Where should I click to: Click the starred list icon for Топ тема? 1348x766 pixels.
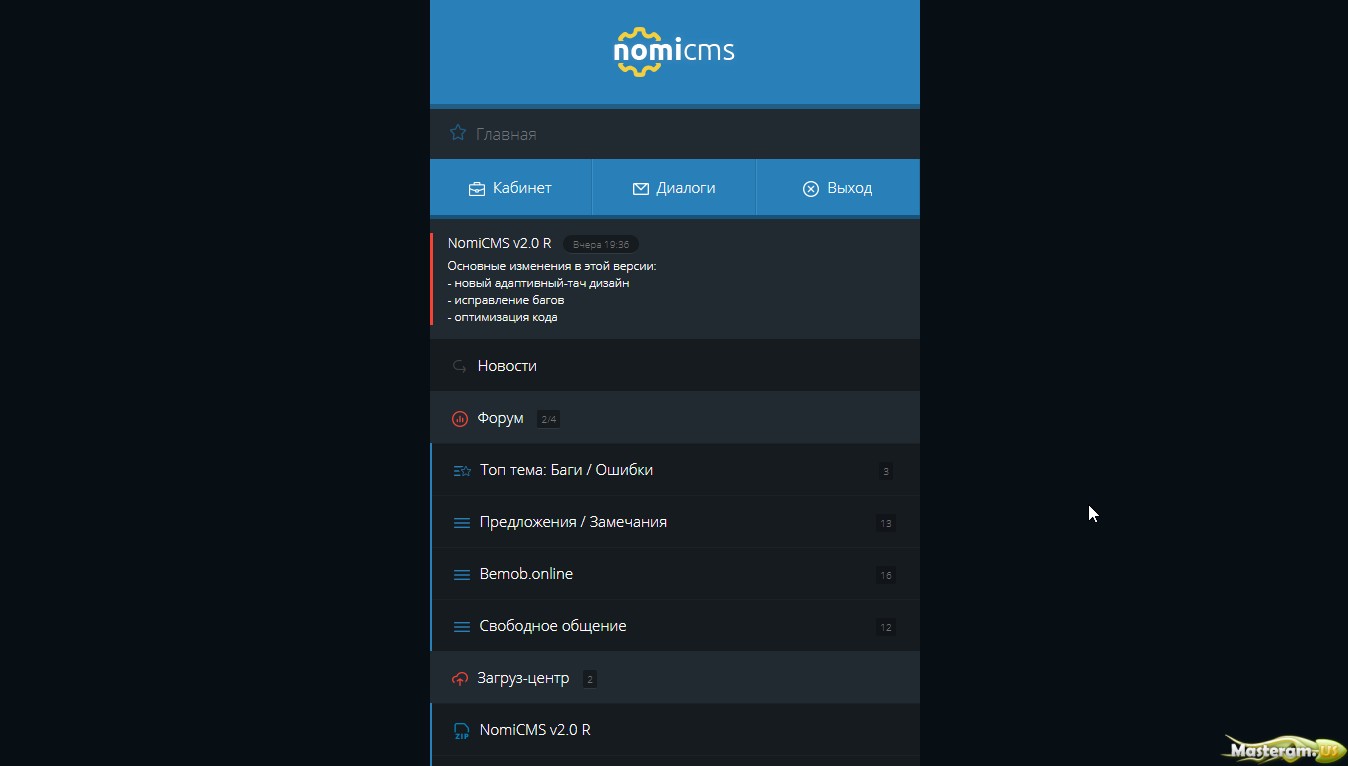pos(462,471)
